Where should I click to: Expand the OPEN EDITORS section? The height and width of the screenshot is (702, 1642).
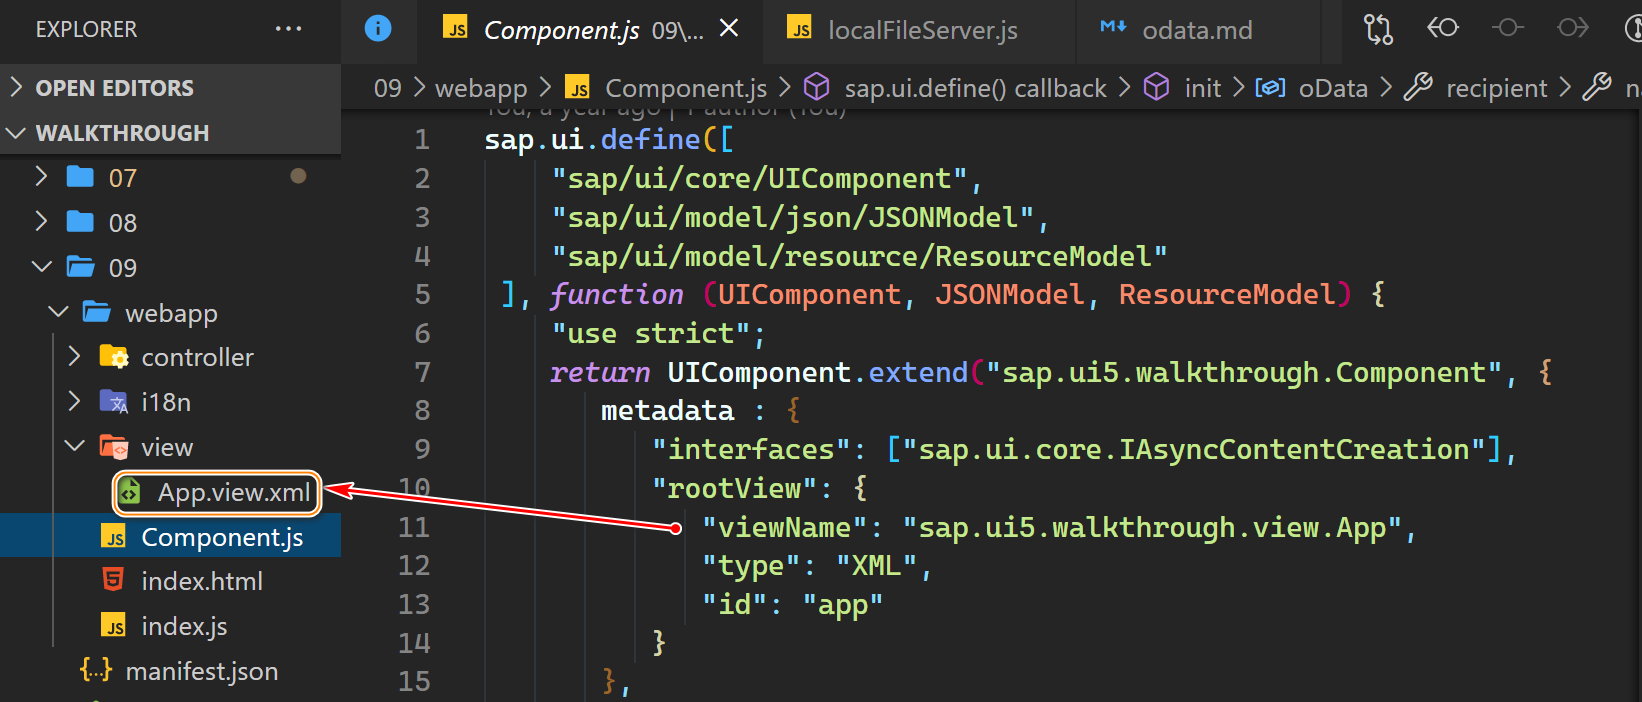[16, 88]
